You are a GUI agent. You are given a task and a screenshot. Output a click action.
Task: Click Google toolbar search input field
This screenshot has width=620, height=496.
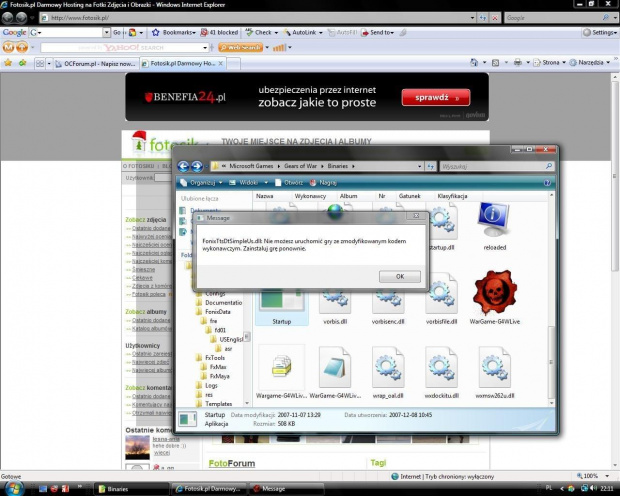71,32
